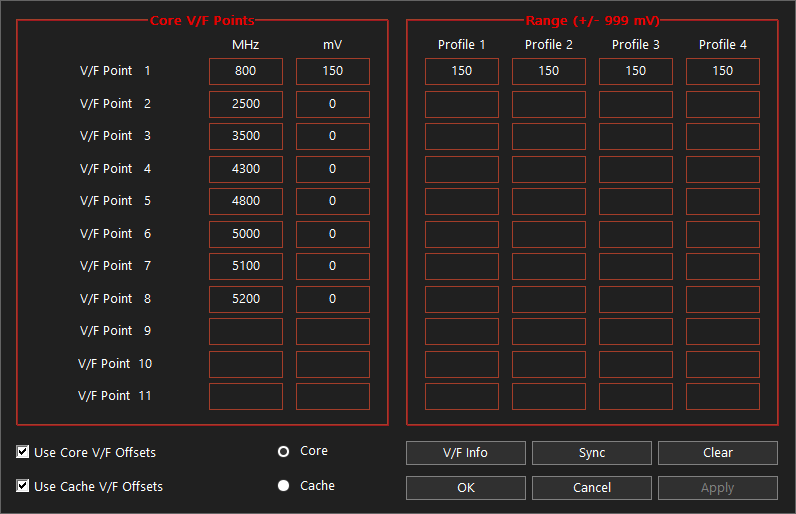This screenshot has height=514, width=796.
Task: Click Profile 2 range field in V/F Point 11 row
Action: click(x=549, y=396)
